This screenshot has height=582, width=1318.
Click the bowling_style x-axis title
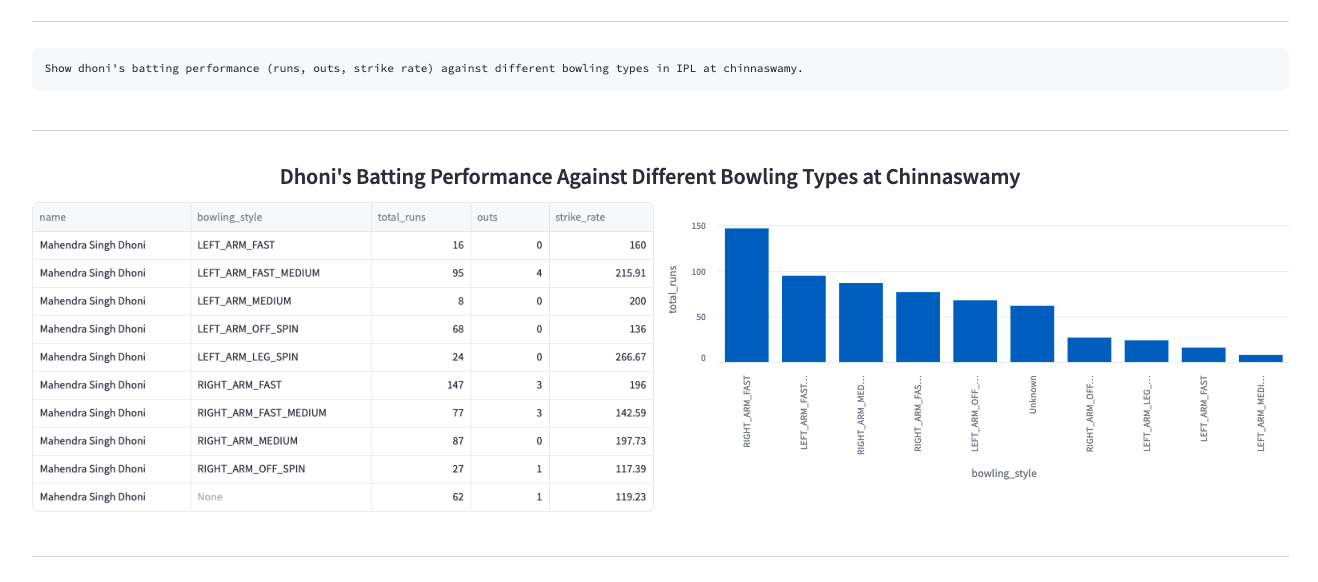(x=1003, y=473)
